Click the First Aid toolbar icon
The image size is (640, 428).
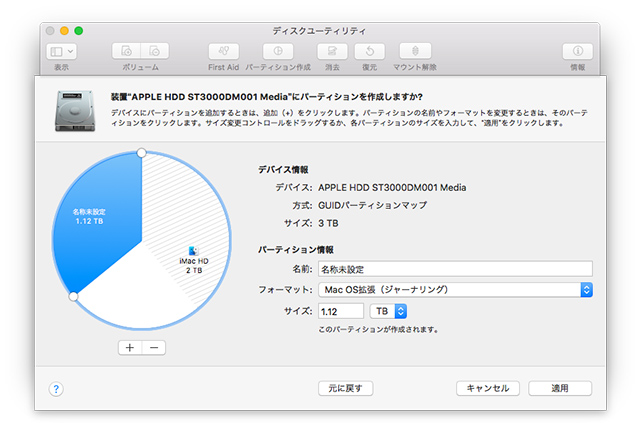(x=223, y=51)
